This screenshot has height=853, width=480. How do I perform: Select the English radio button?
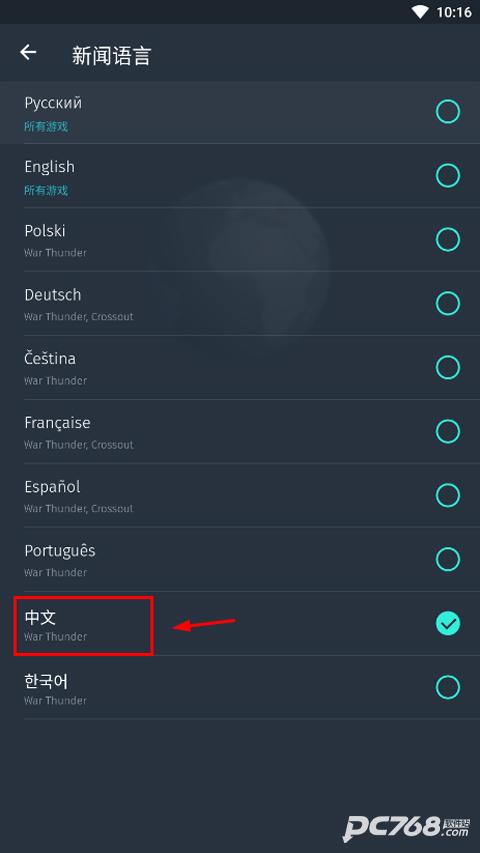pos(448,176)
